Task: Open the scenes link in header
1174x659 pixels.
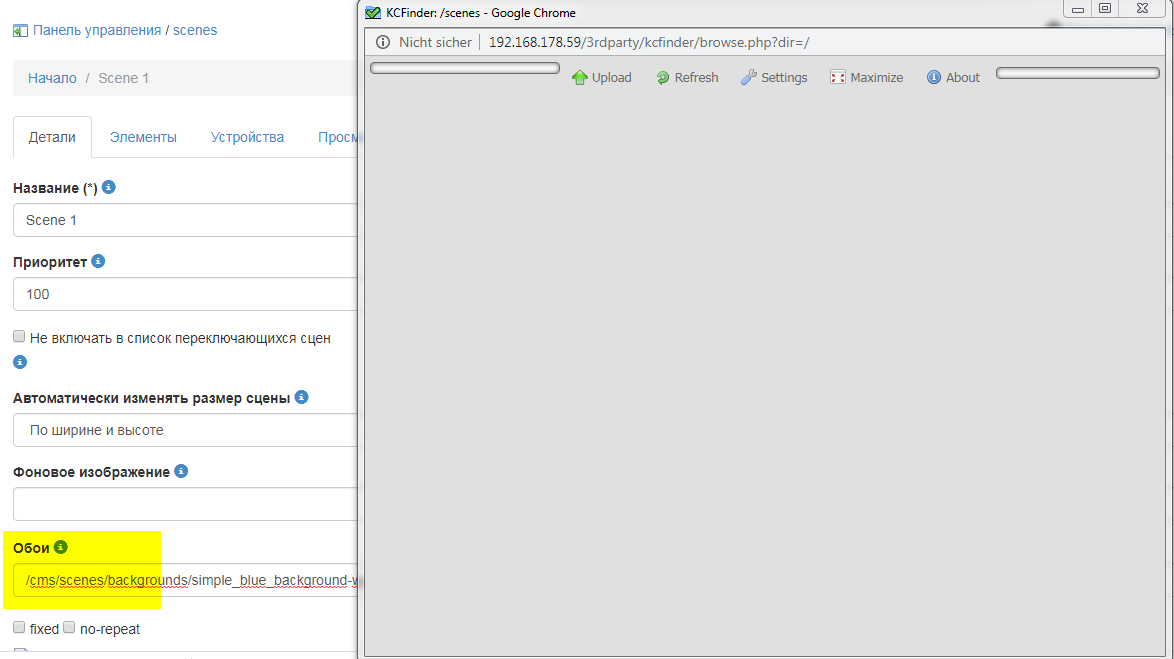Action: (x=195, y=30)
